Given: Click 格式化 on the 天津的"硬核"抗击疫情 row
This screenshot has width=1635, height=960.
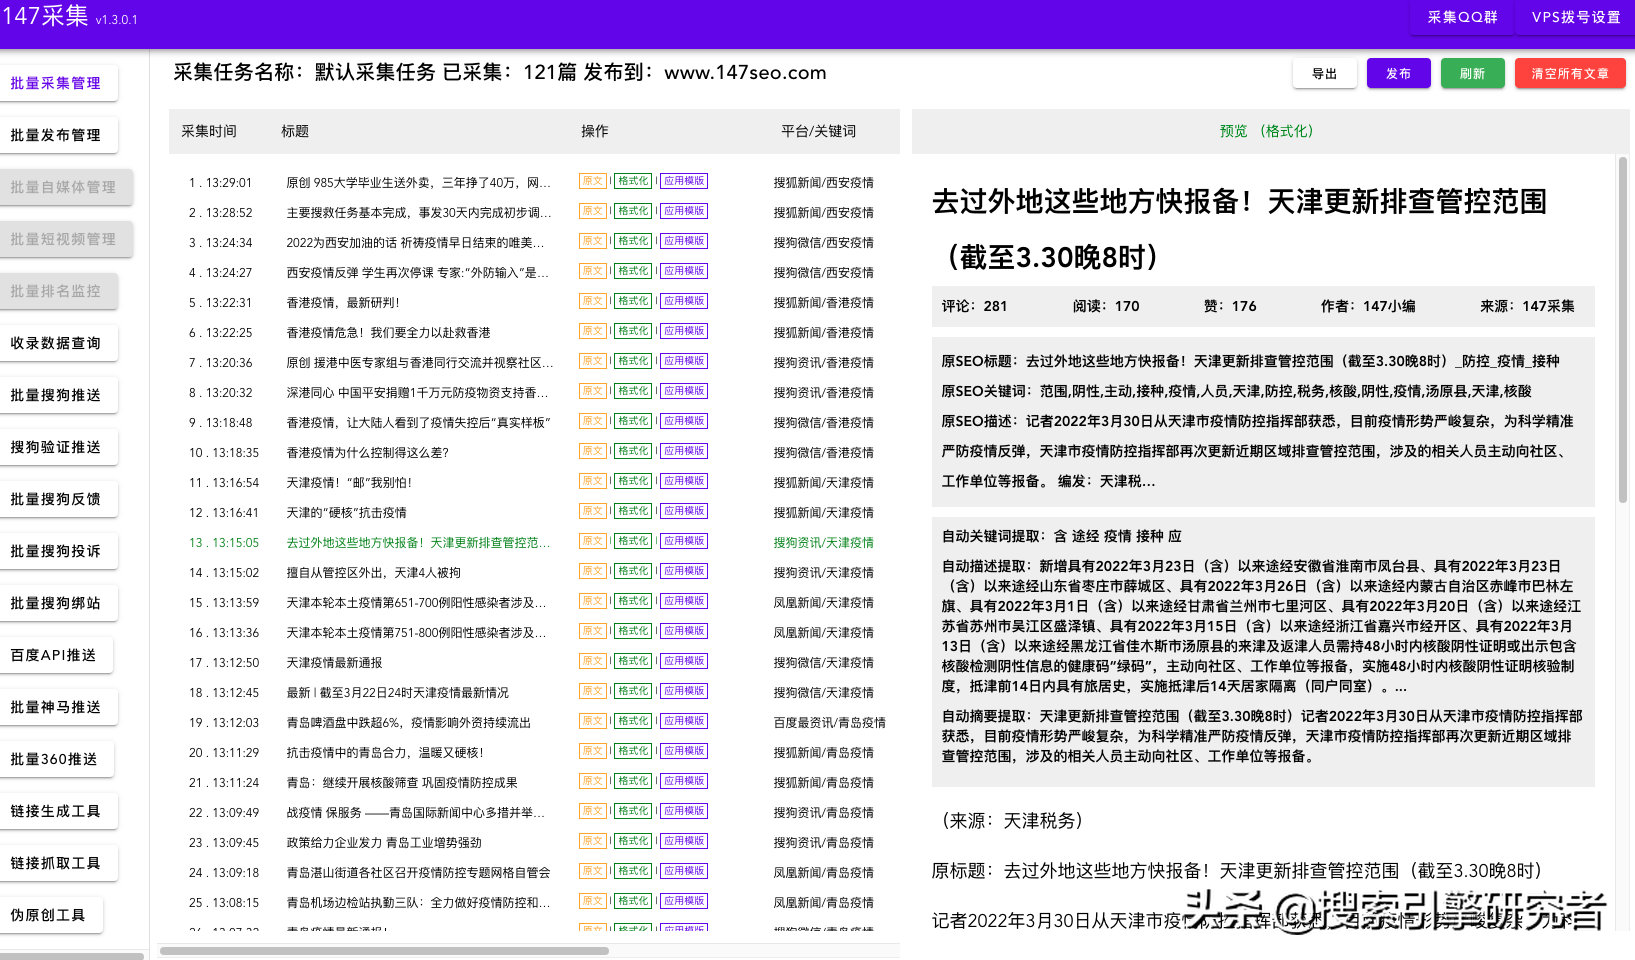Looking at the screenshot, I should 633,511.
